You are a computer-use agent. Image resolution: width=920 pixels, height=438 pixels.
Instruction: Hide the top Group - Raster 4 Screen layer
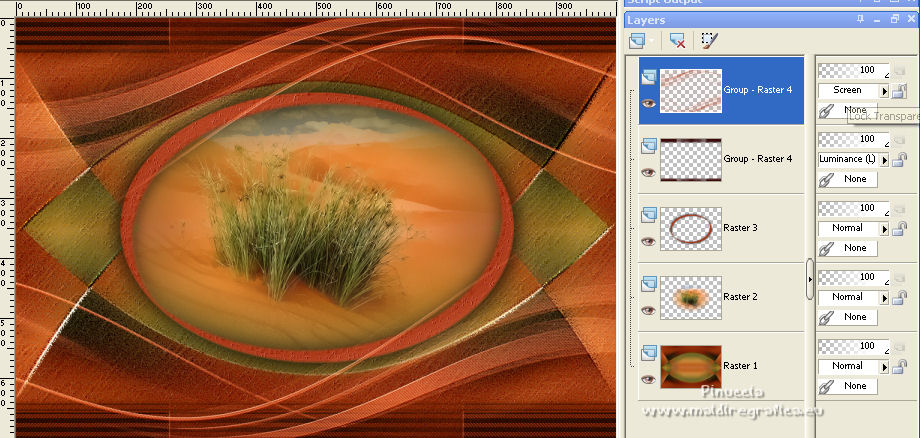(648, 104)
